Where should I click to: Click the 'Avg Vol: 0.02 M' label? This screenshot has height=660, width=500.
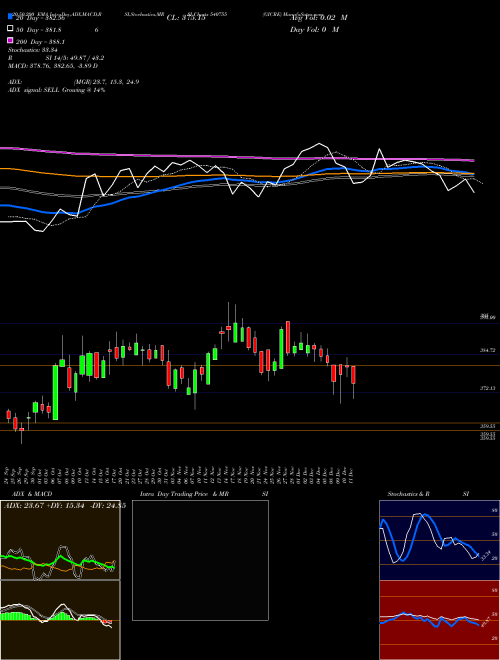click(x=319, y=18)
